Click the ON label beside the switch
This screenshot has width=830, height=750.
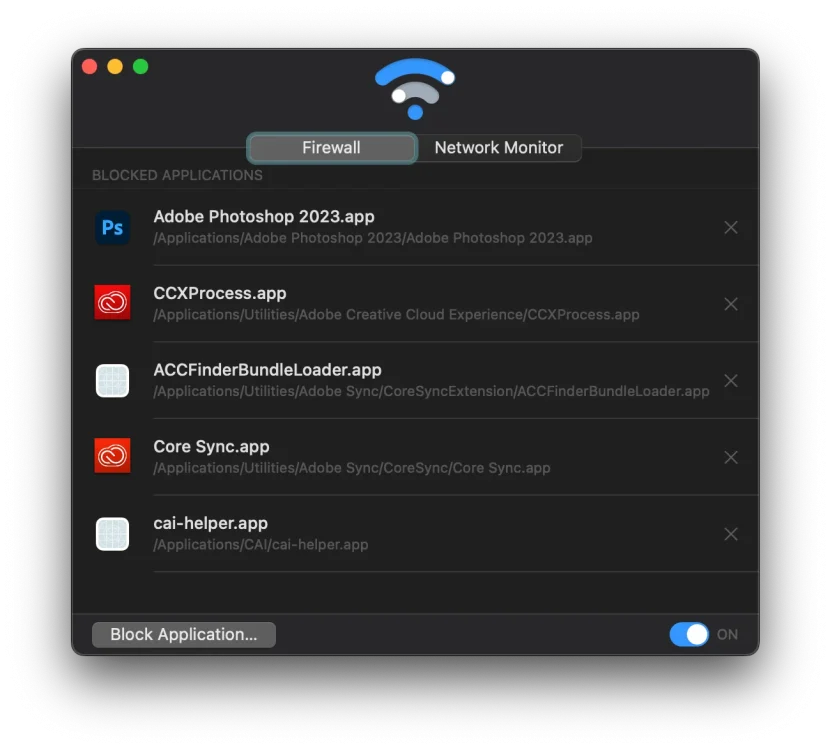(x=727, y=634)
